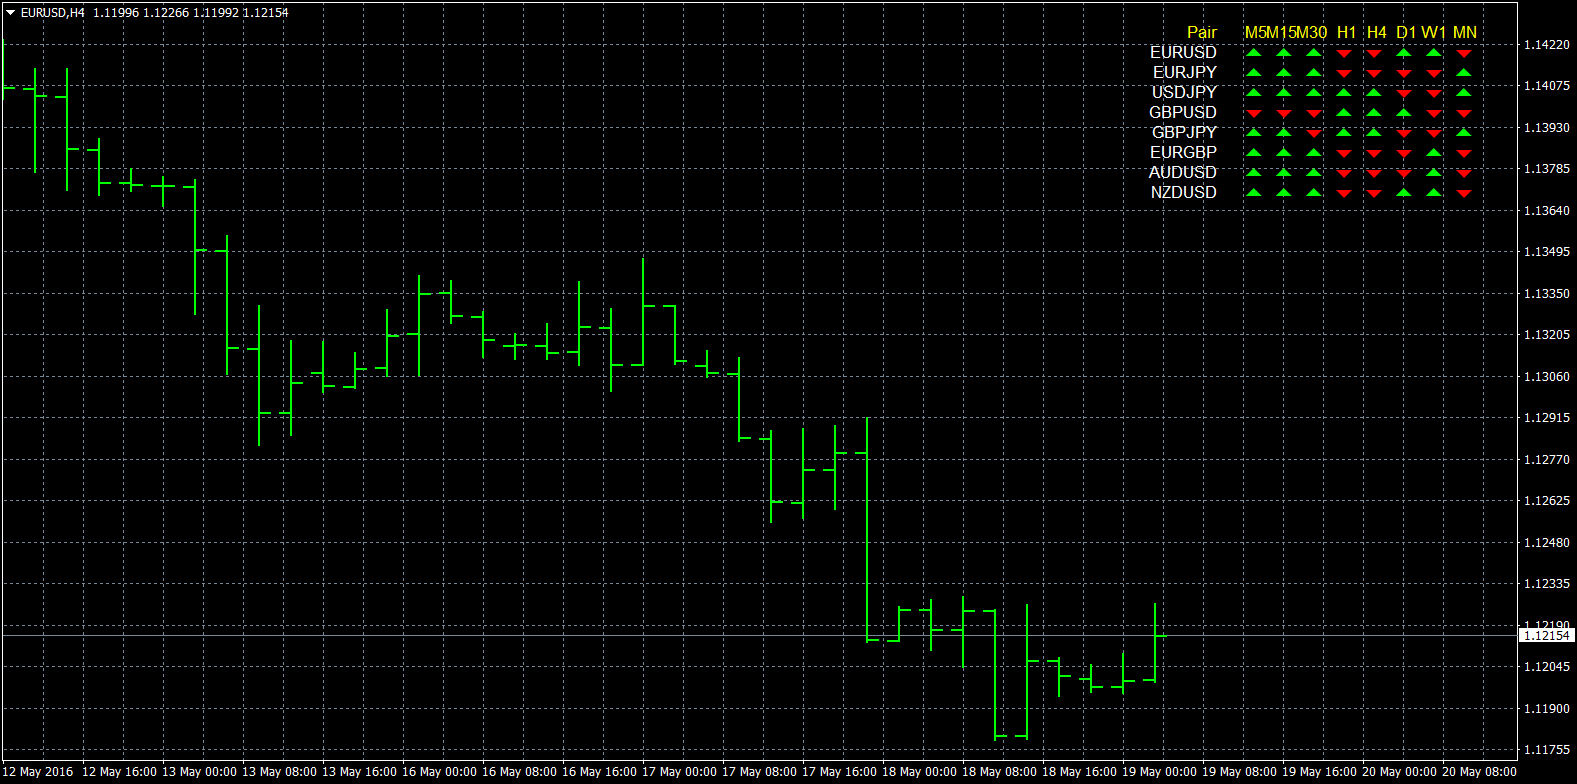Click the H1 timeframe column header
This screenshot has height=784, width=1577.
pos(1346,32)
